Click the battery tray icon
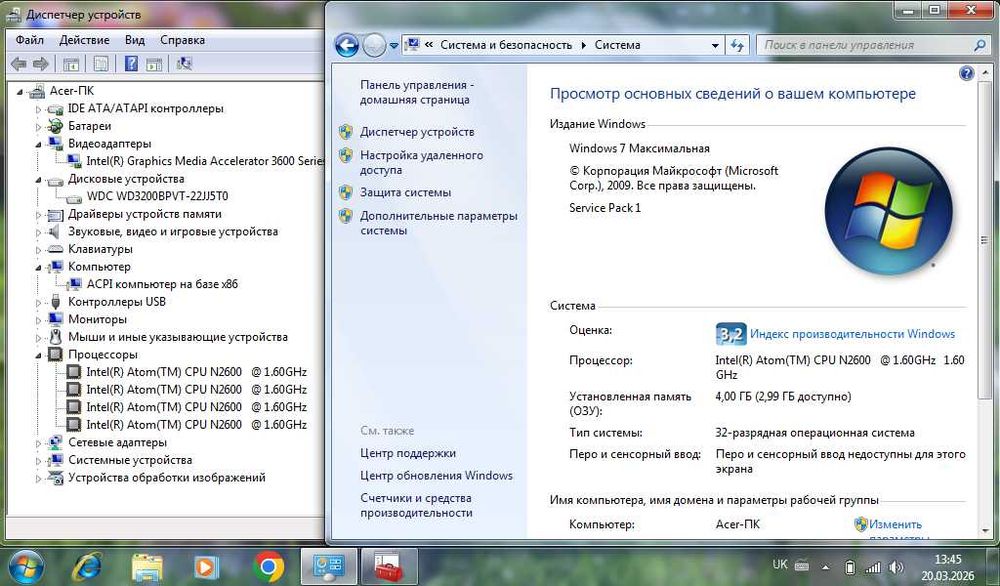Viewport: 1000px width, 586px height. [849, 567]
